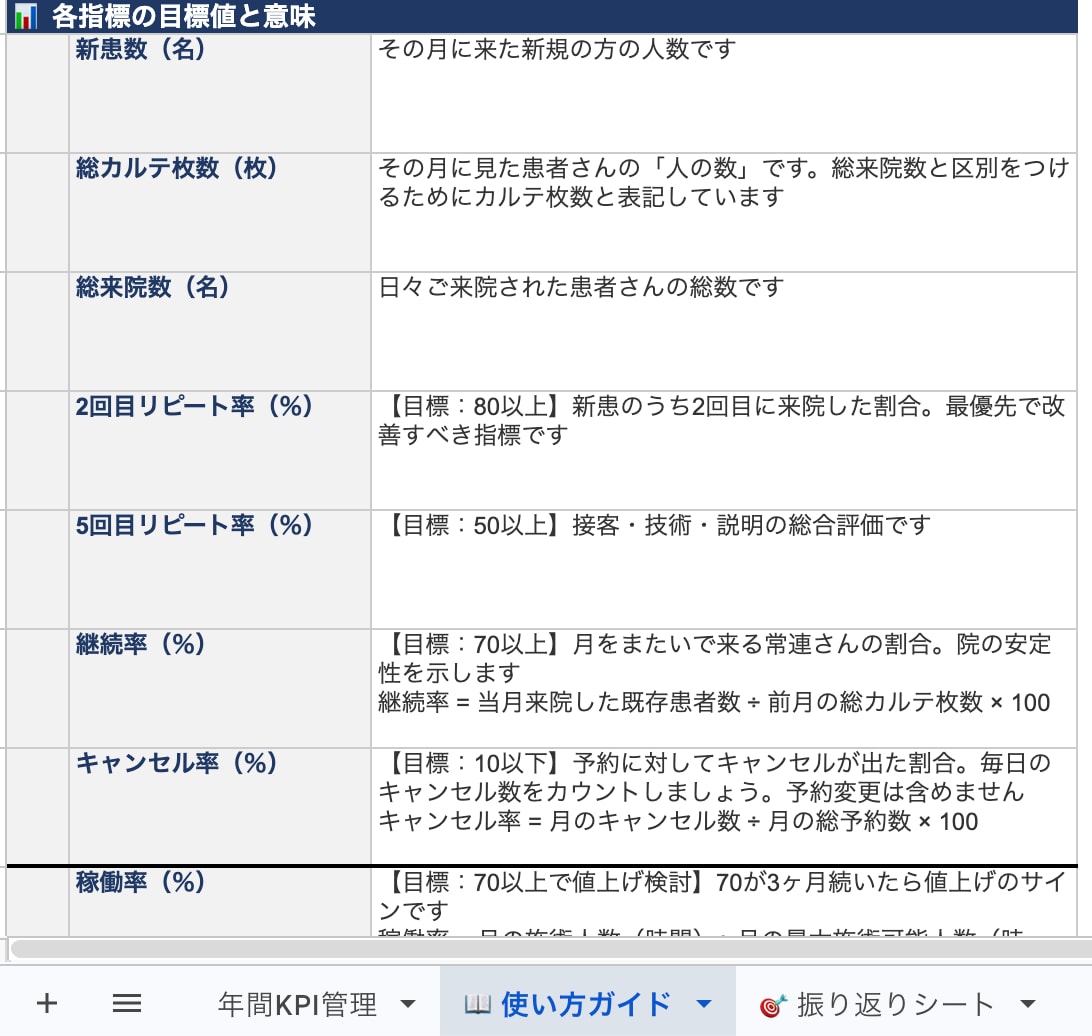The width and height of the screenshot is (1092, 1036).
Task: Click description with 目標：10以下
Action: [x=724, y=807]
